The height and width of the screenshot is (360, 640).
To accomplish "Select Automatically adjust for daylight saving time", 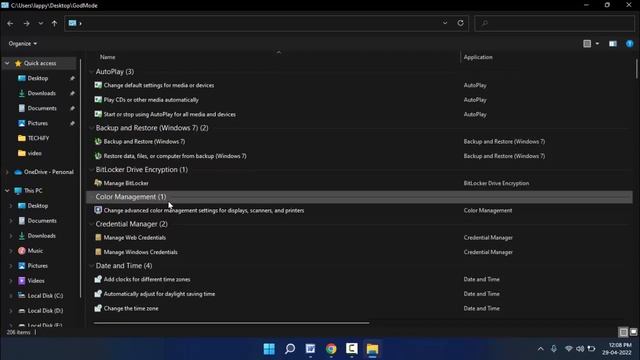I will pos(159,294).
